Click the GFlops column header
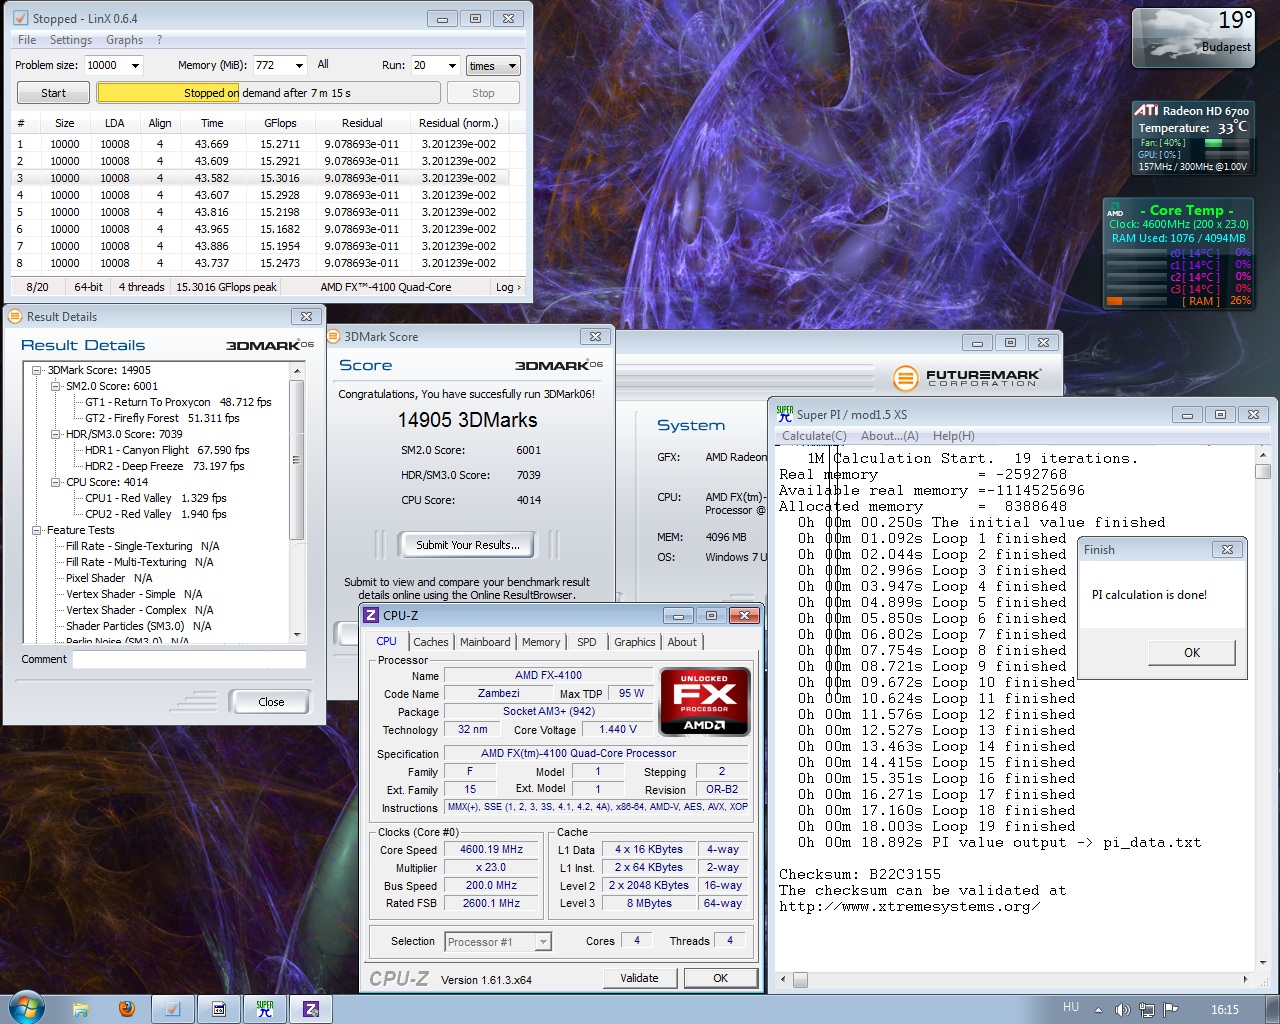The height and width of the screenshot is (1024, 1280). [x=280, y=123]
